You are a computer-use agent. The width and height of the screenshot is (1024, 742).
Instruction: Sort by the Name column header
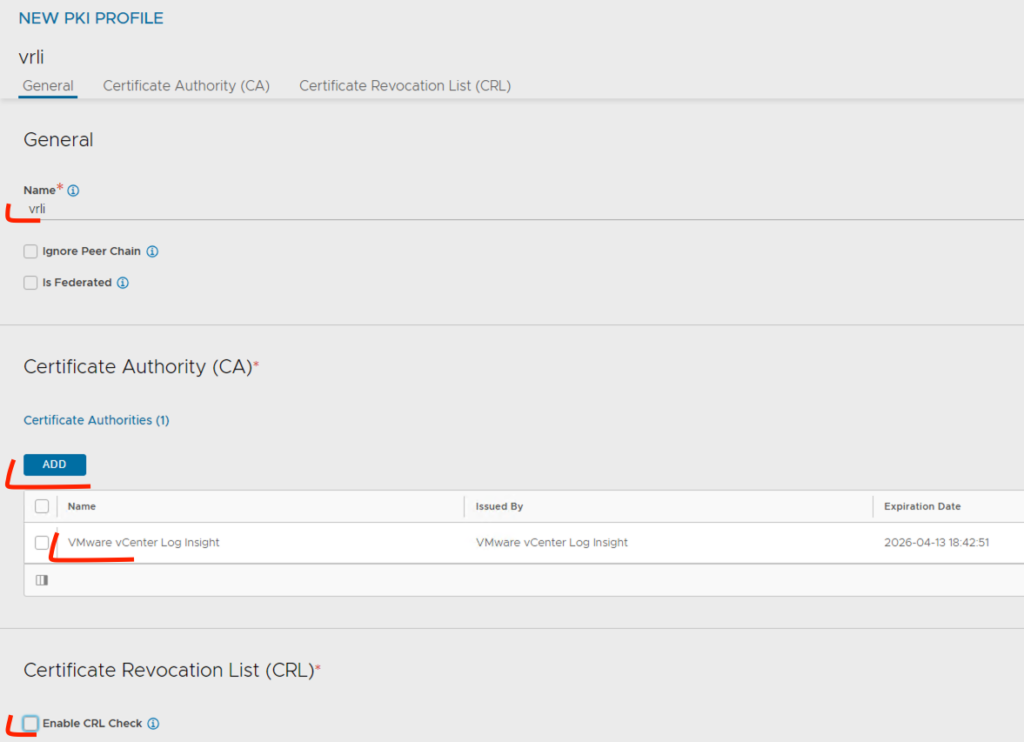(82, 507)
